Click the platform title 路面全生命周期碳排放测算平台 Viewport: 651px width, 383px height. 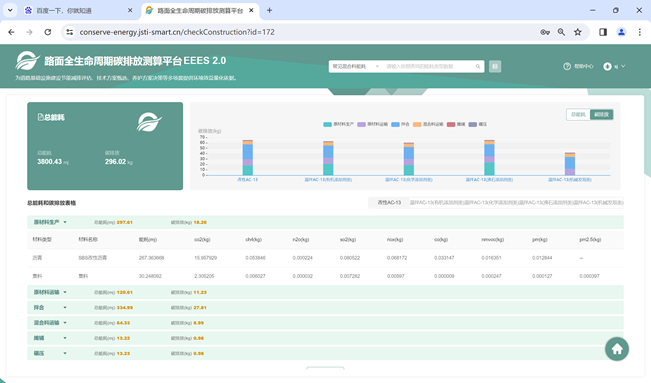pyautogui.click(x=113, y=61)
